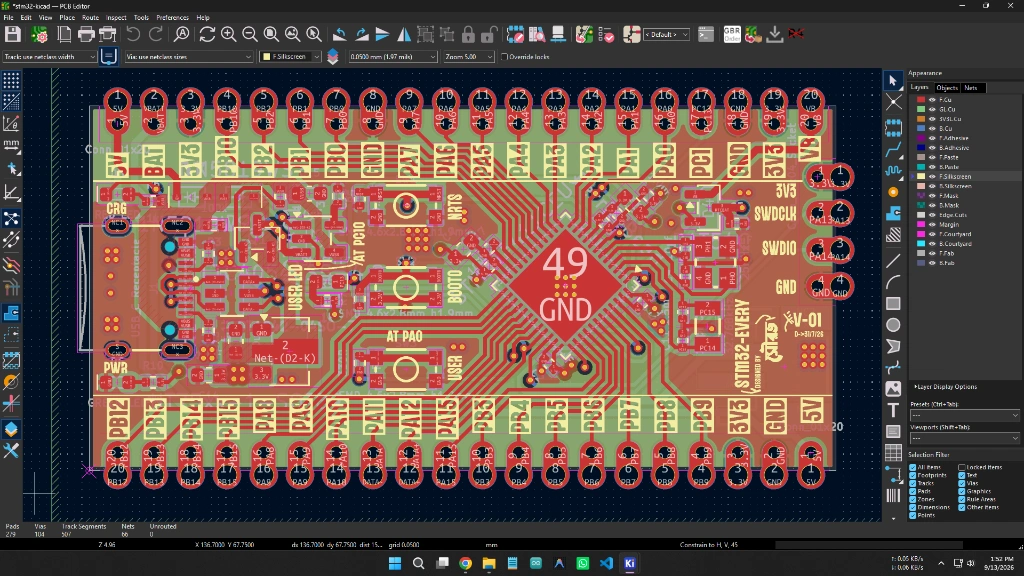Uncheck All items in Selection Filter
Screen dimensions: 1024x576
[913, 468]
